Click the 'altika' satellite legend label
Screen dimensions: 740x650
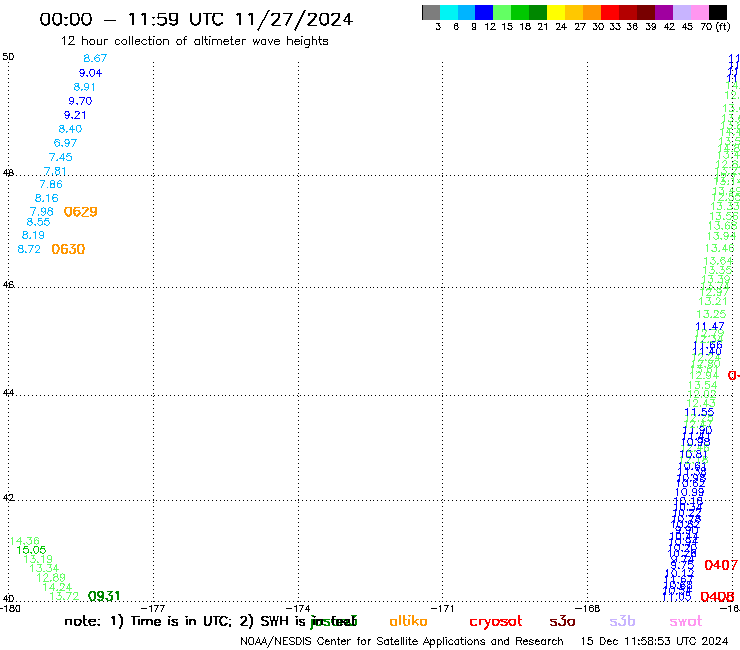coord(408,621)
